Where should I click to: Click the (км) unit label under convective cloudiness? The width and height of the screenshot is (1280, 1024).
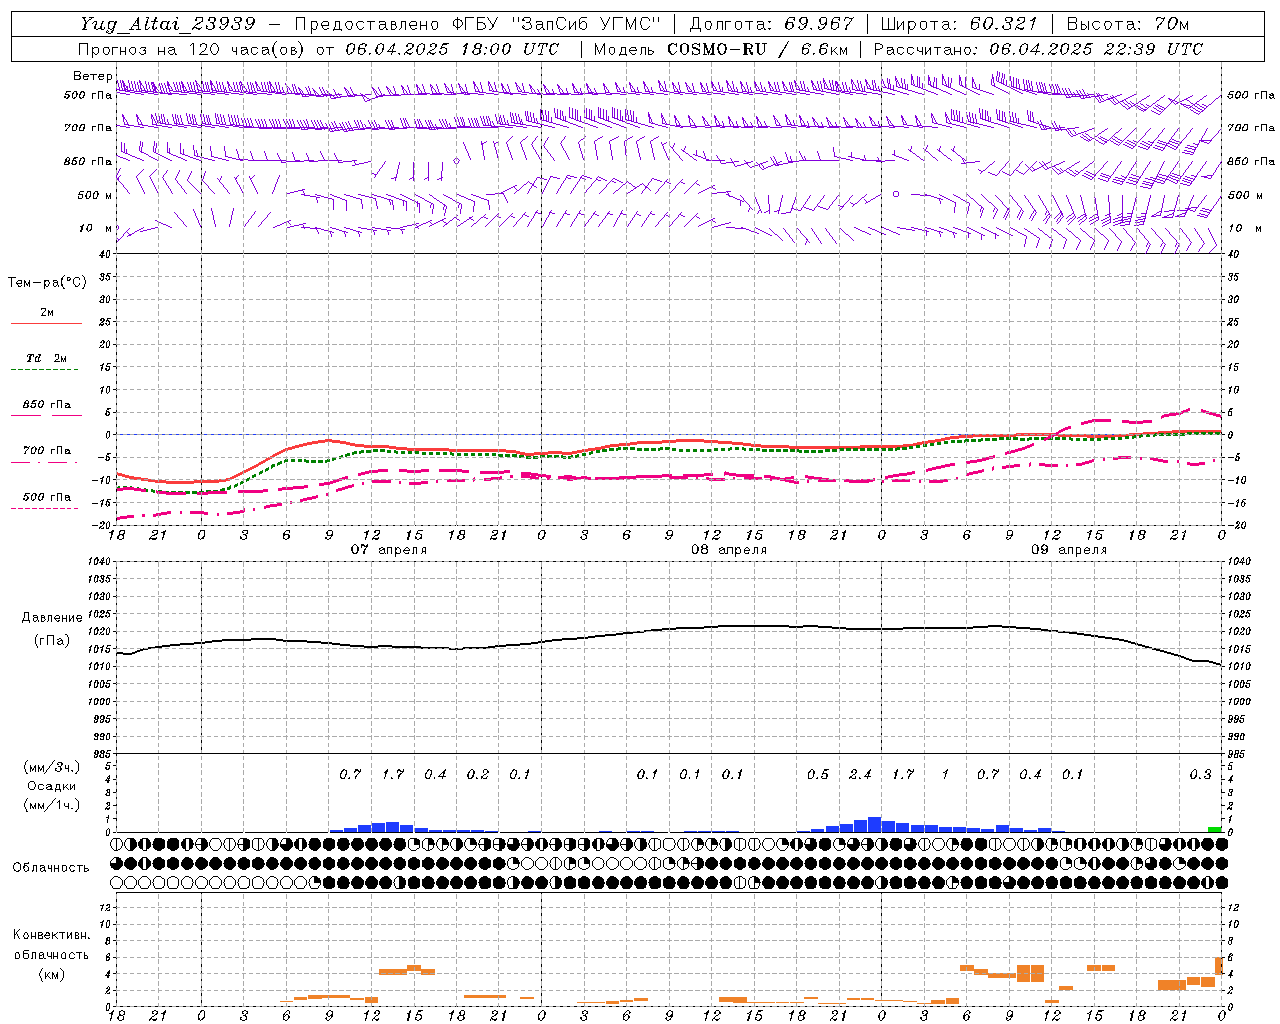coord(52,974)
